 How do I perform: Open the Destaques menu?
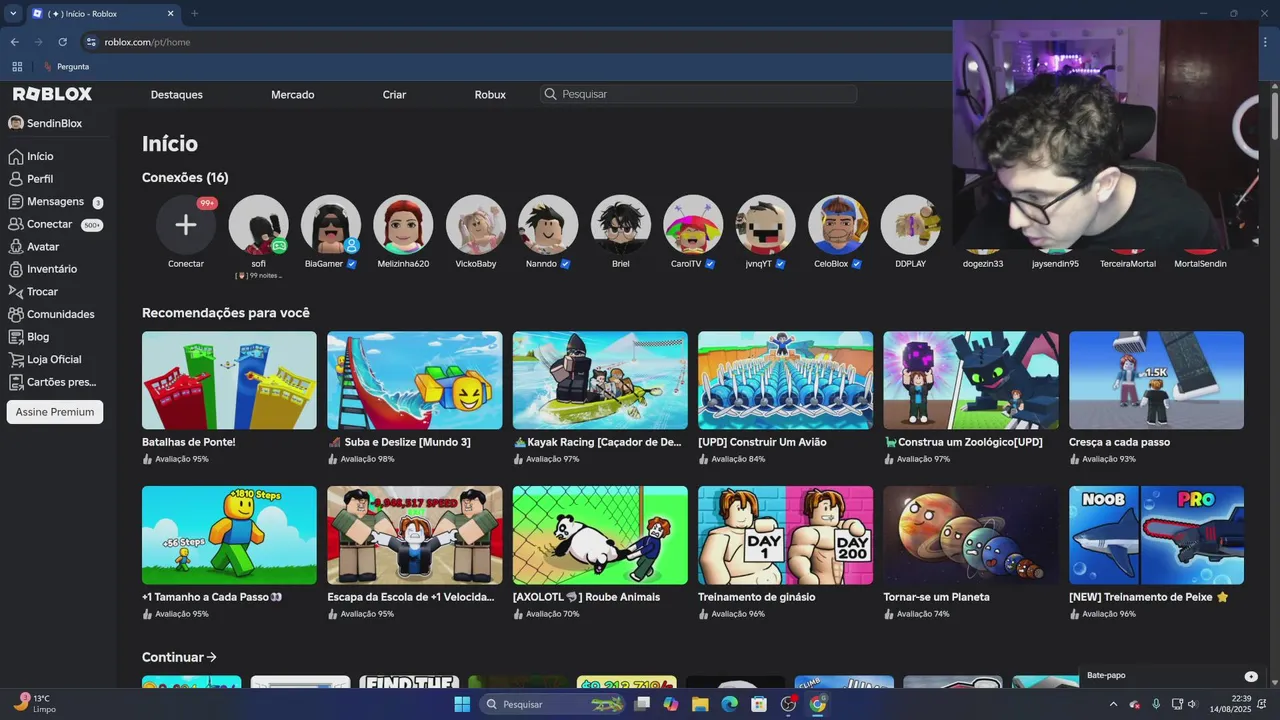coord(177,94)
